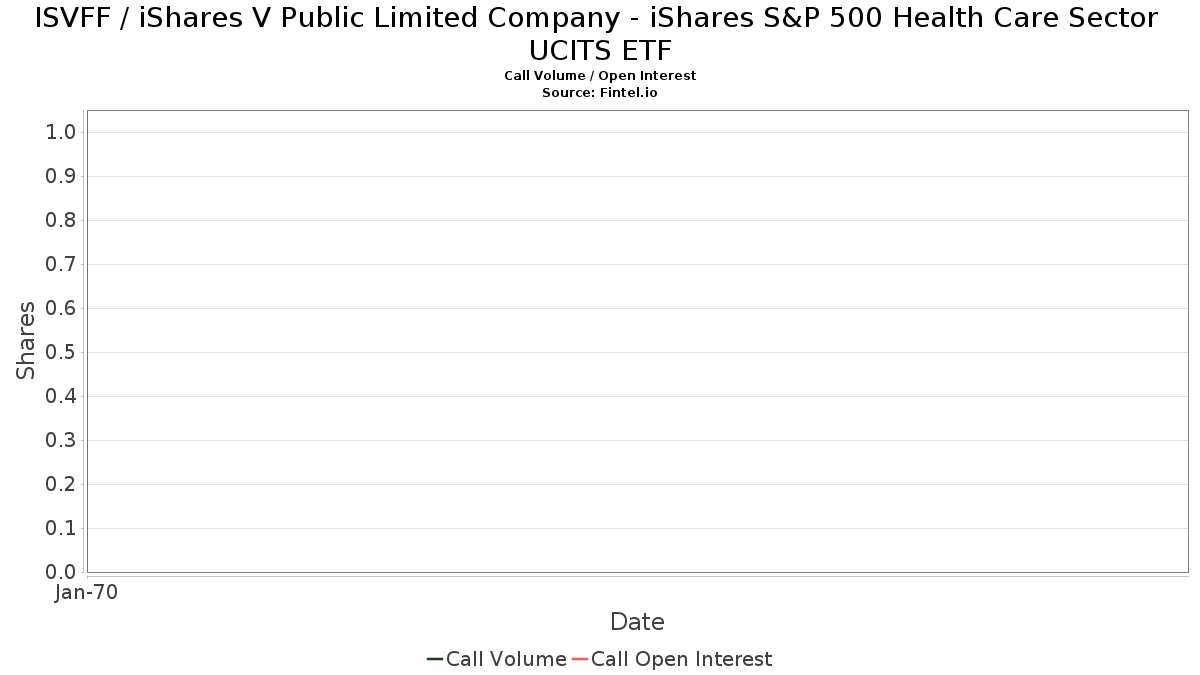Click the 0.7 y-axis tick label
The height and width of the screenshot is (675, 1200).
coord(61,265)
